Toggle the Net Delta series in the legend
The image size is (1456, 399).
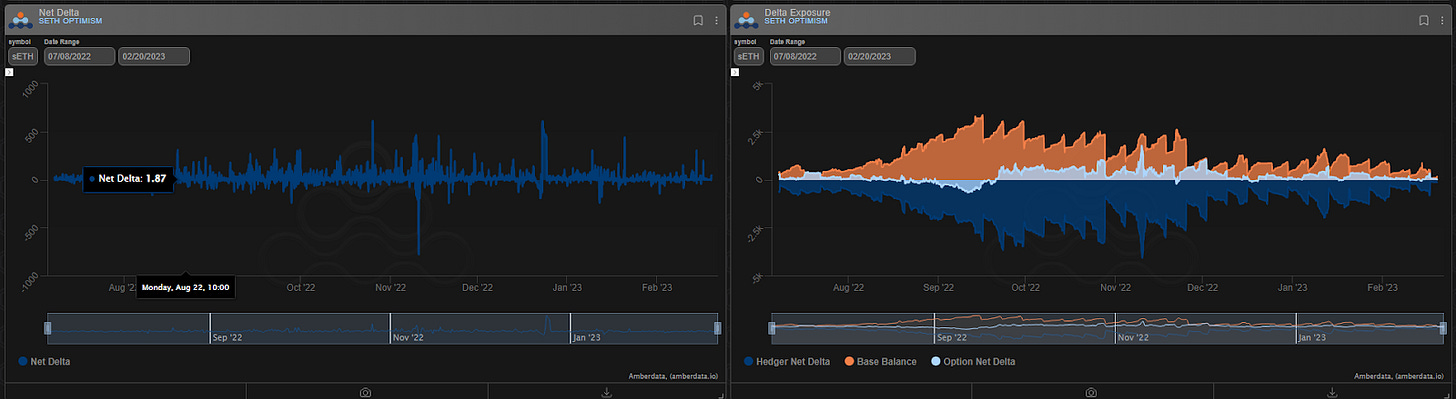[x=44, y=361]
